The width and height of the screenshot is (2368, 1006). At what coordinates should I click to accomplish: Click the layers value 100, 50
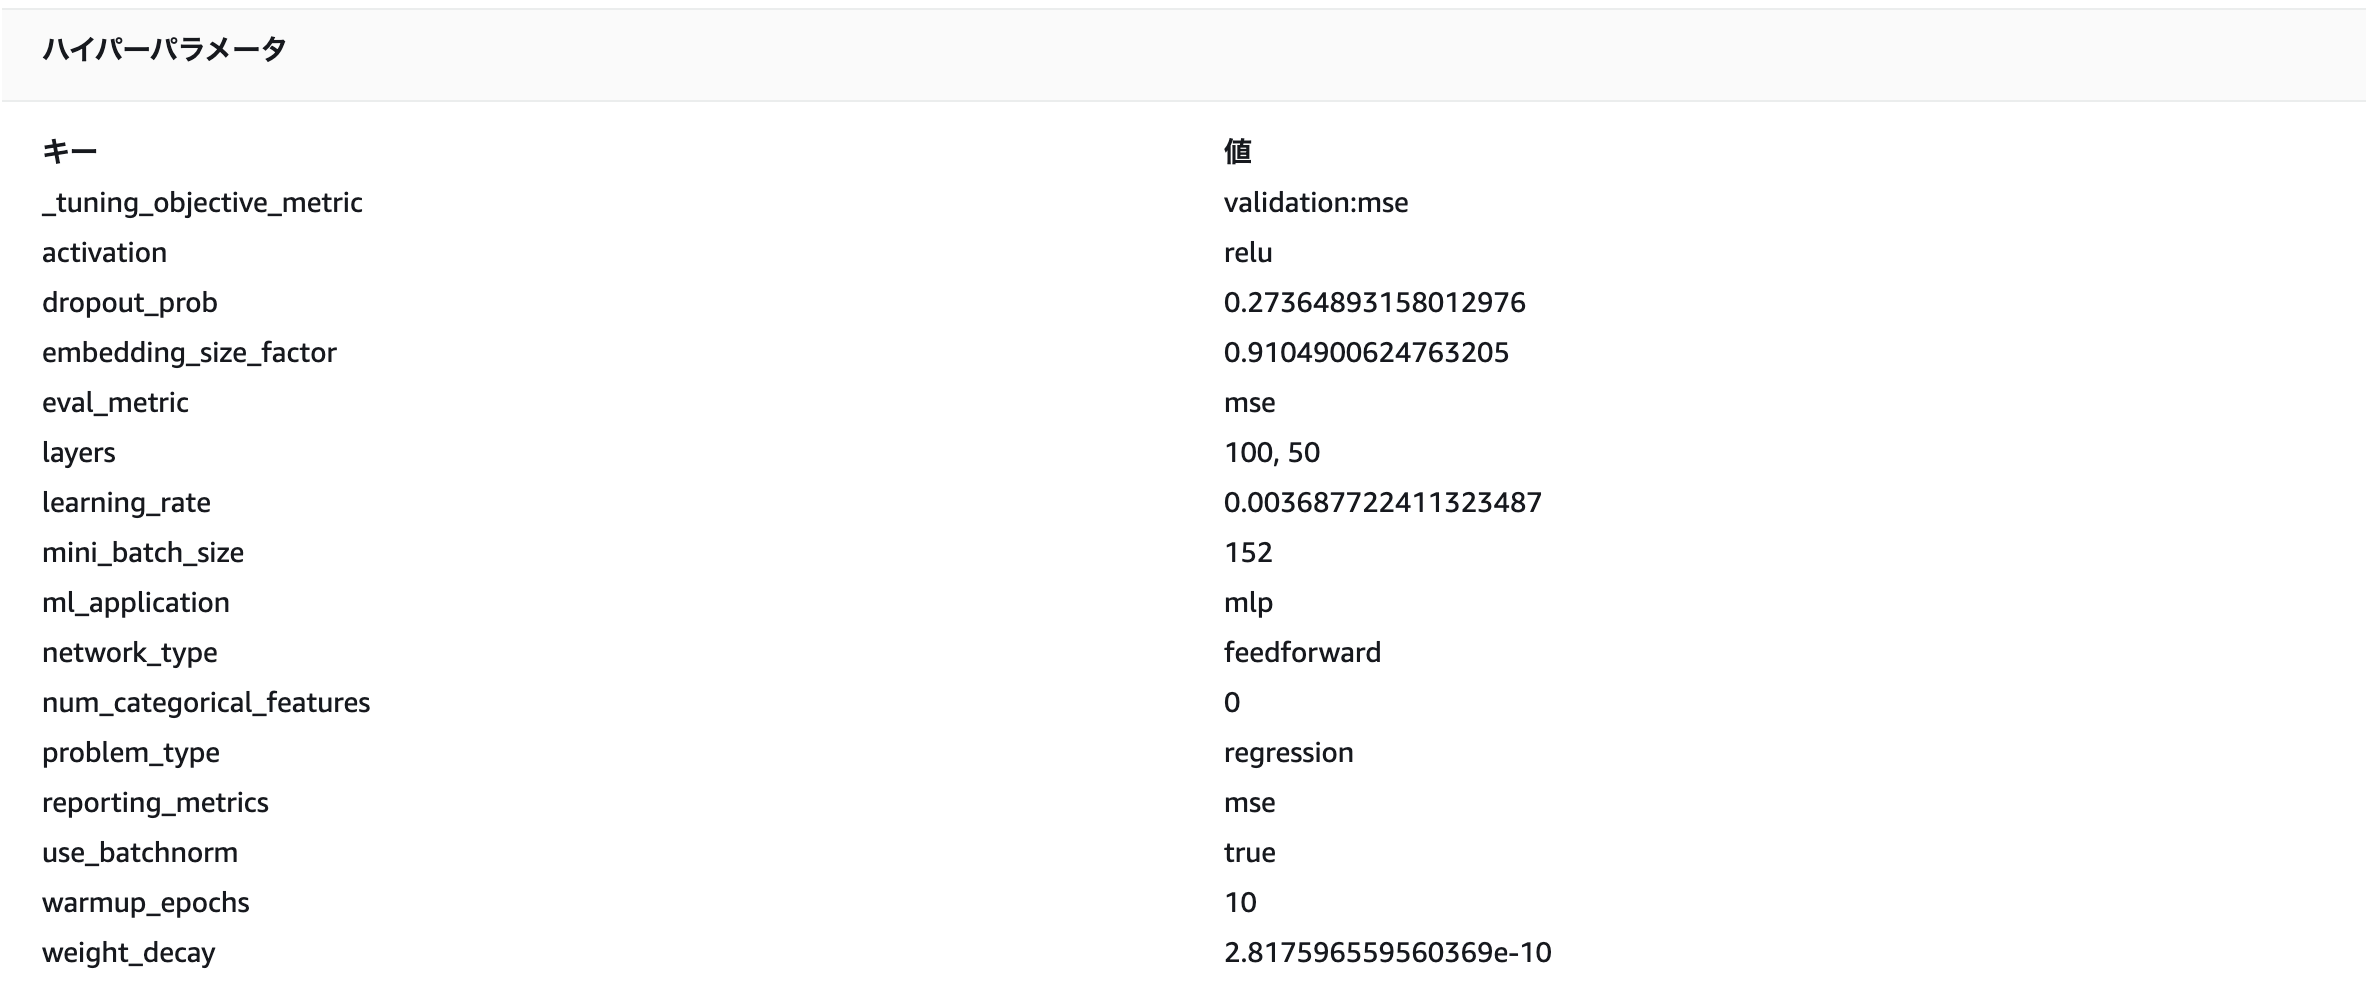(1272, 453)
